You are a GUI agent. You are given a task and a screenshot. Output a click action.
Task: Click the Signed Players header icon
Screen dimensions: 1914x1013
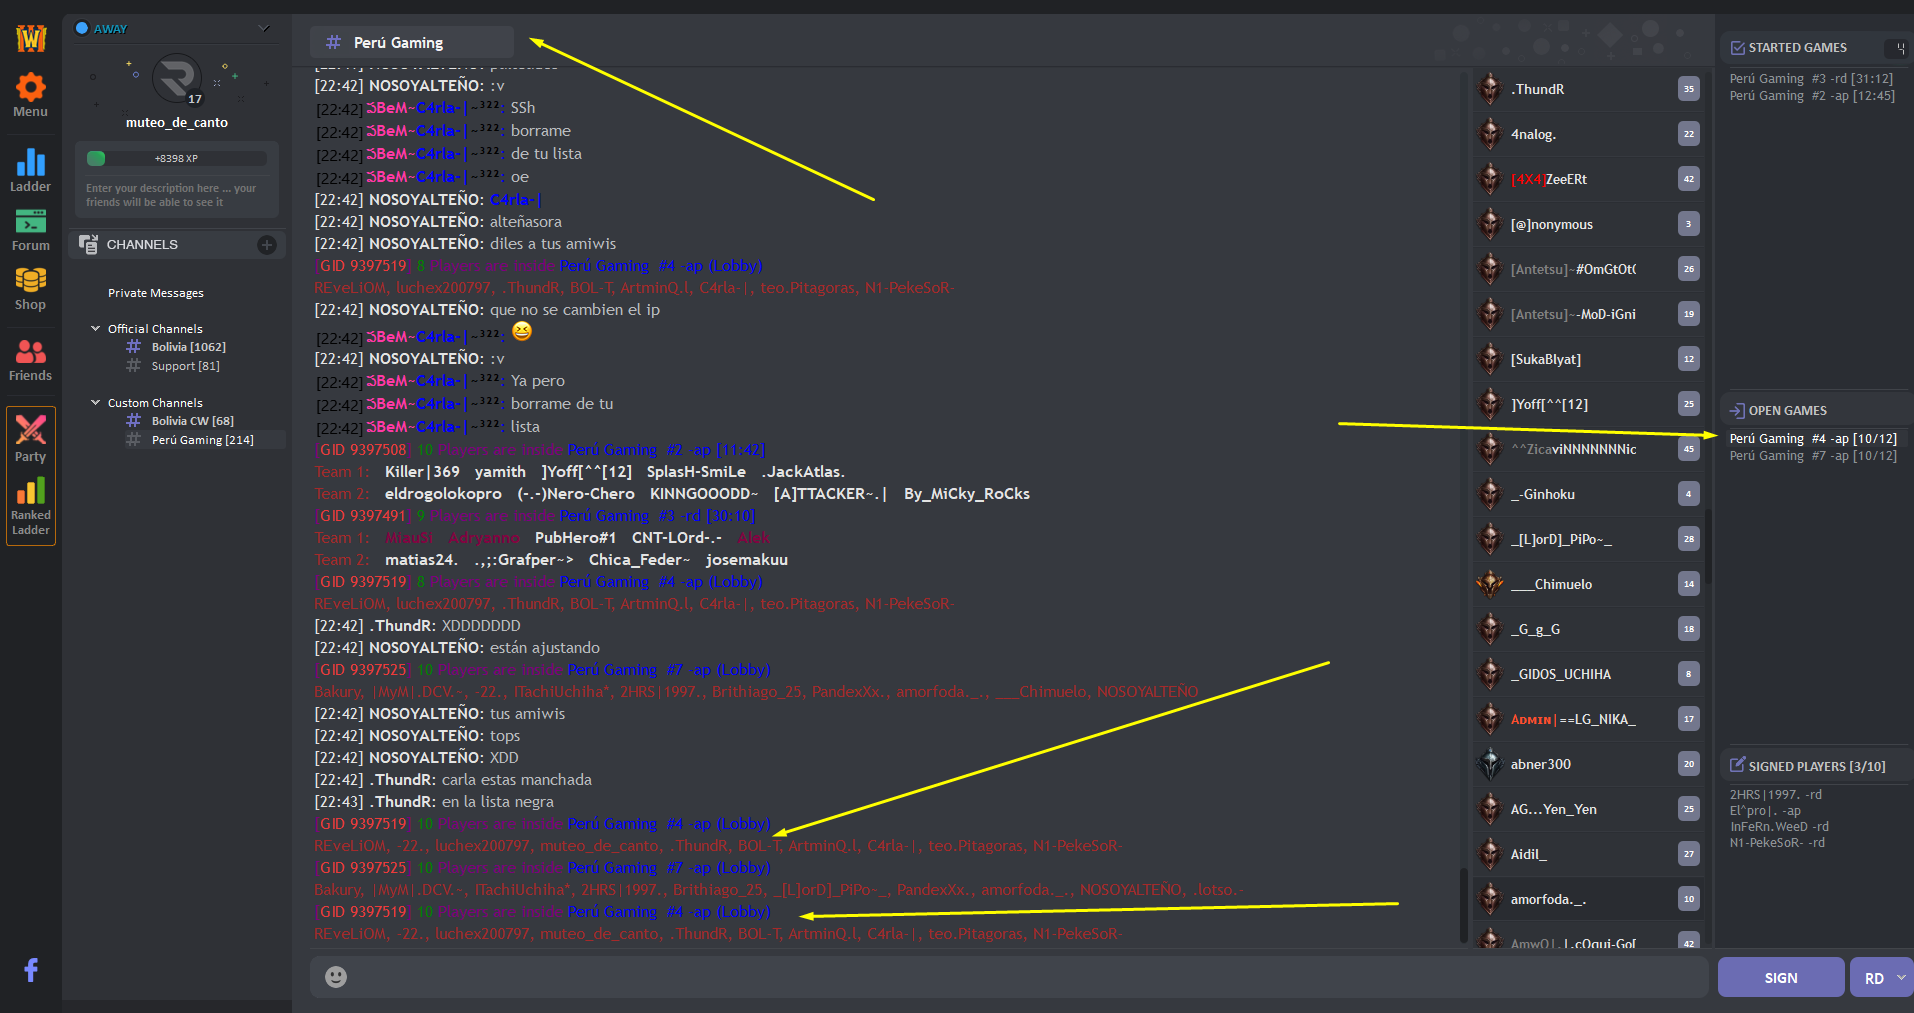tap(1737, 765)
